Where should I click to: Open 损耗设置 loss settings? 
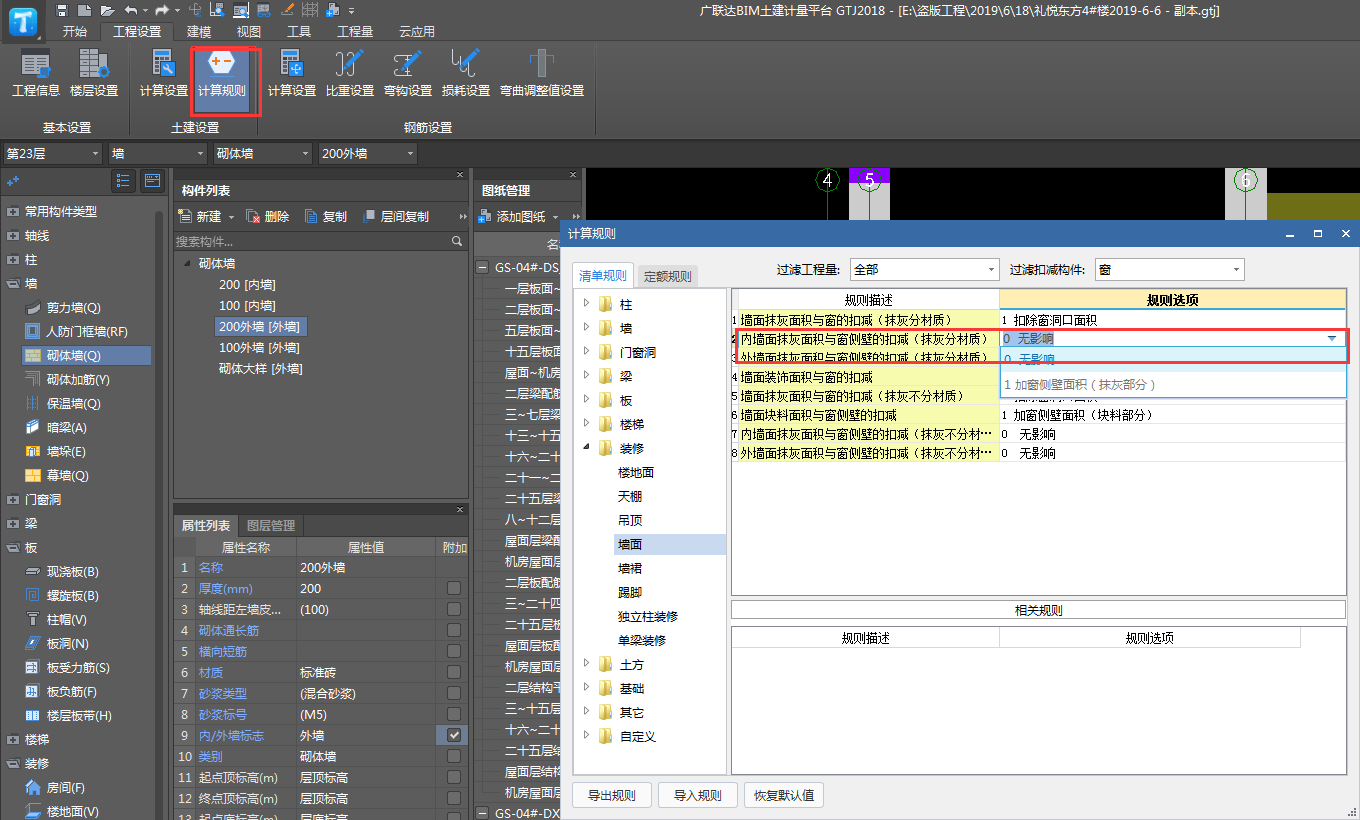click(x=466, y=74)
